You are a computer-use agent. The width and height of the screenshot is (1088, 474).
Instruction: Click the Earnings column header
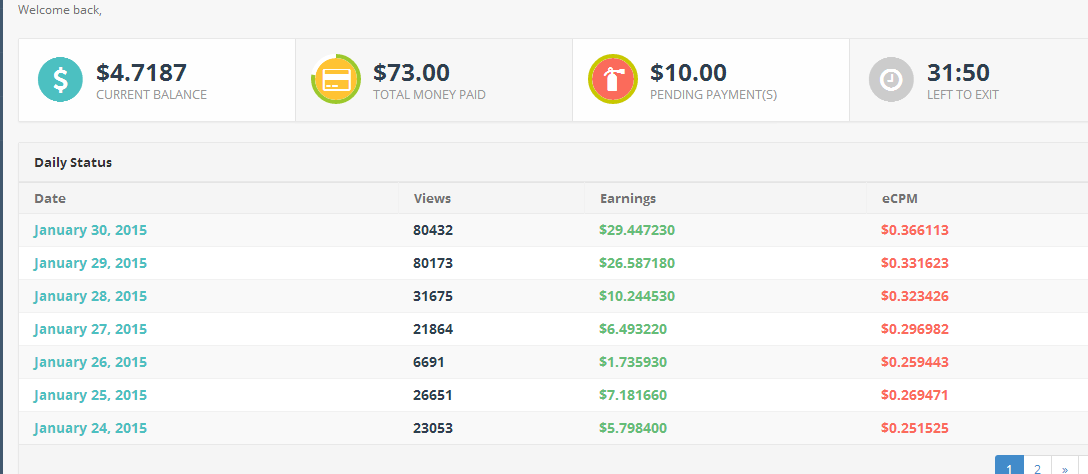click(628, 198)
